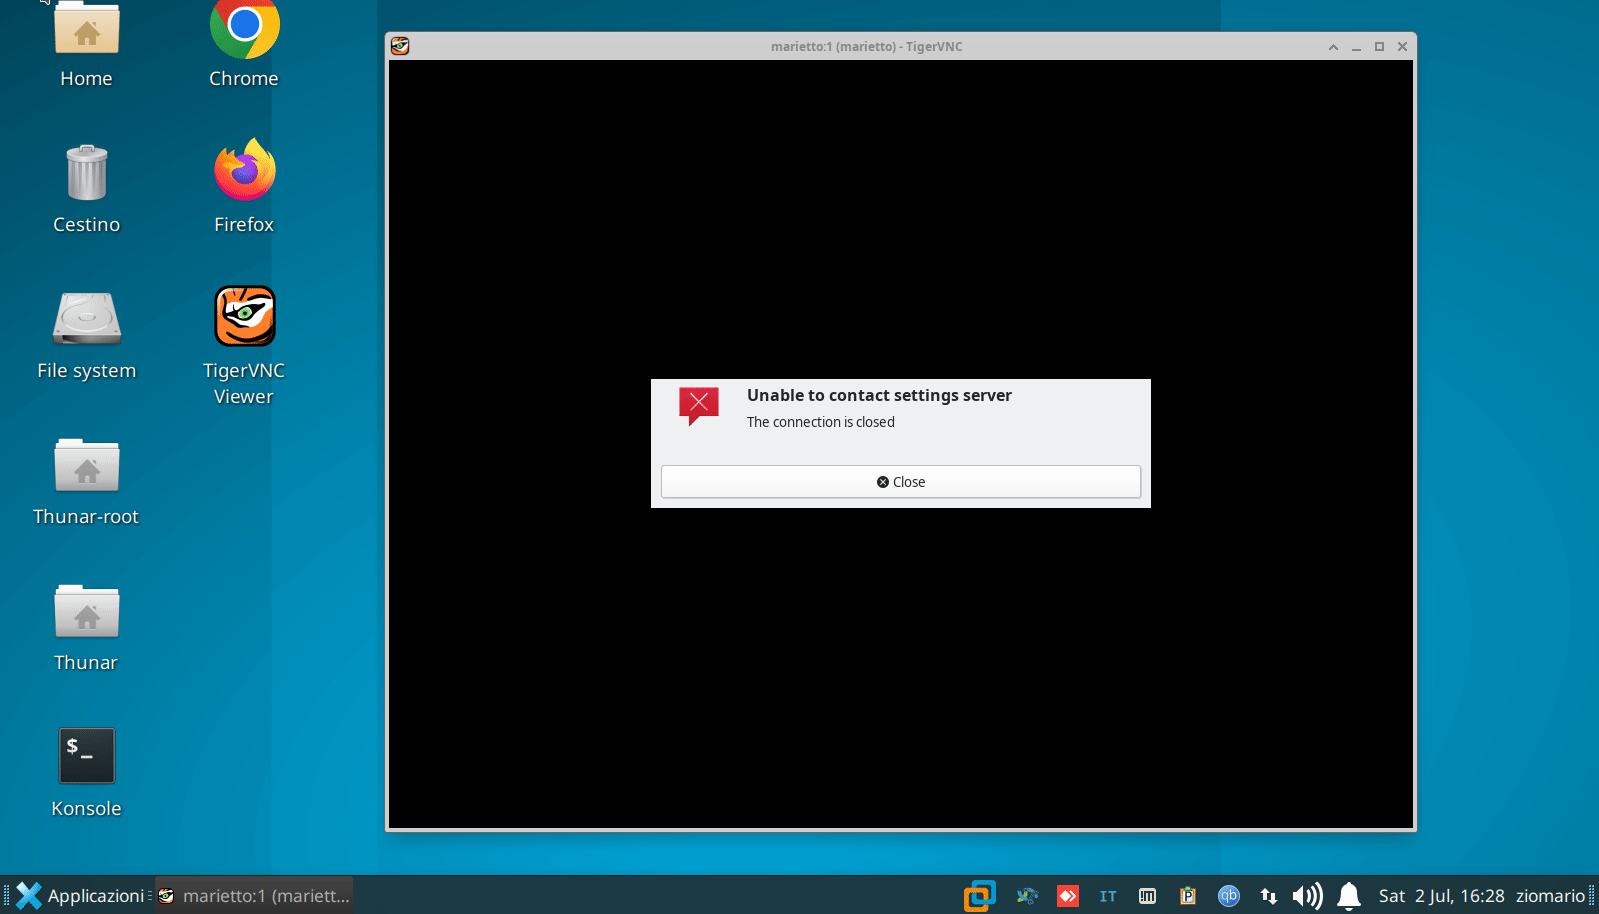Click the qBittorrent tray icon
The height and width of the screenshot is (914, 1599).
(1228, 896)
